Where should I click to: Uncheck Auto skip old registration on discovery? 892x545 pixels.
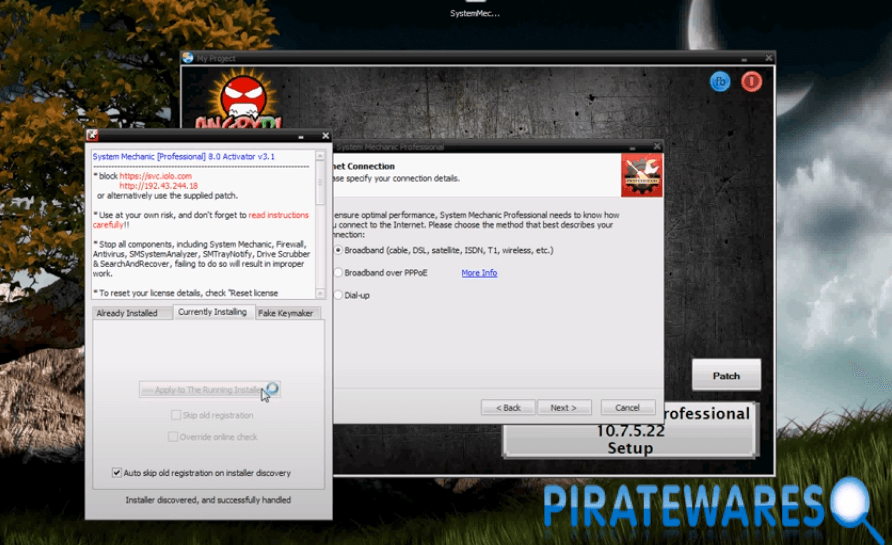pyautogui.click(x=117, y=473)
